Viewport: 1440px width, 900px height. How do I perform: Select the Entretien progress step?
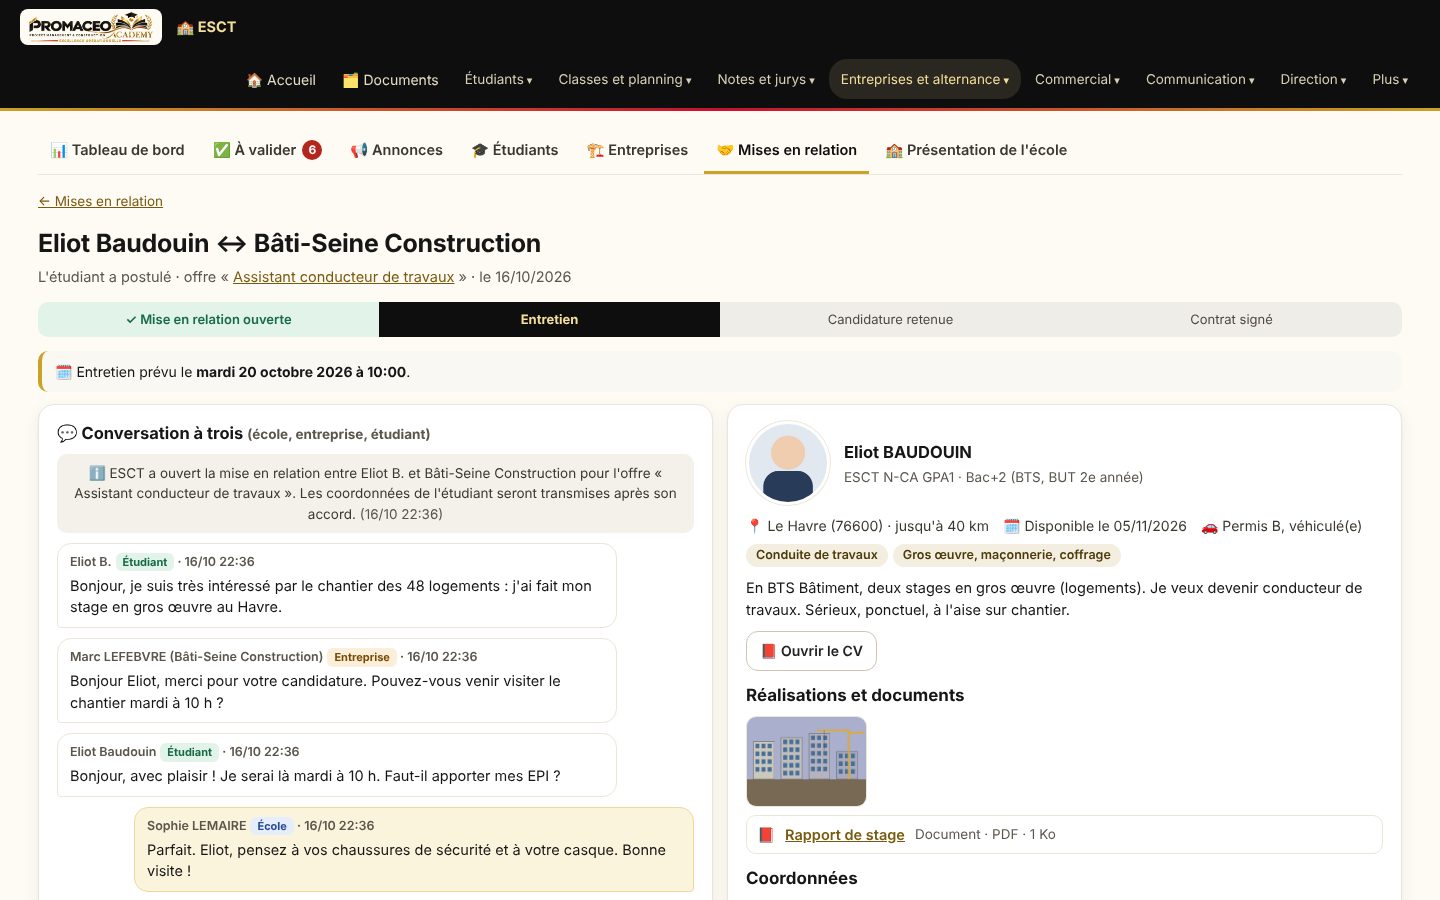click(549, 319)
